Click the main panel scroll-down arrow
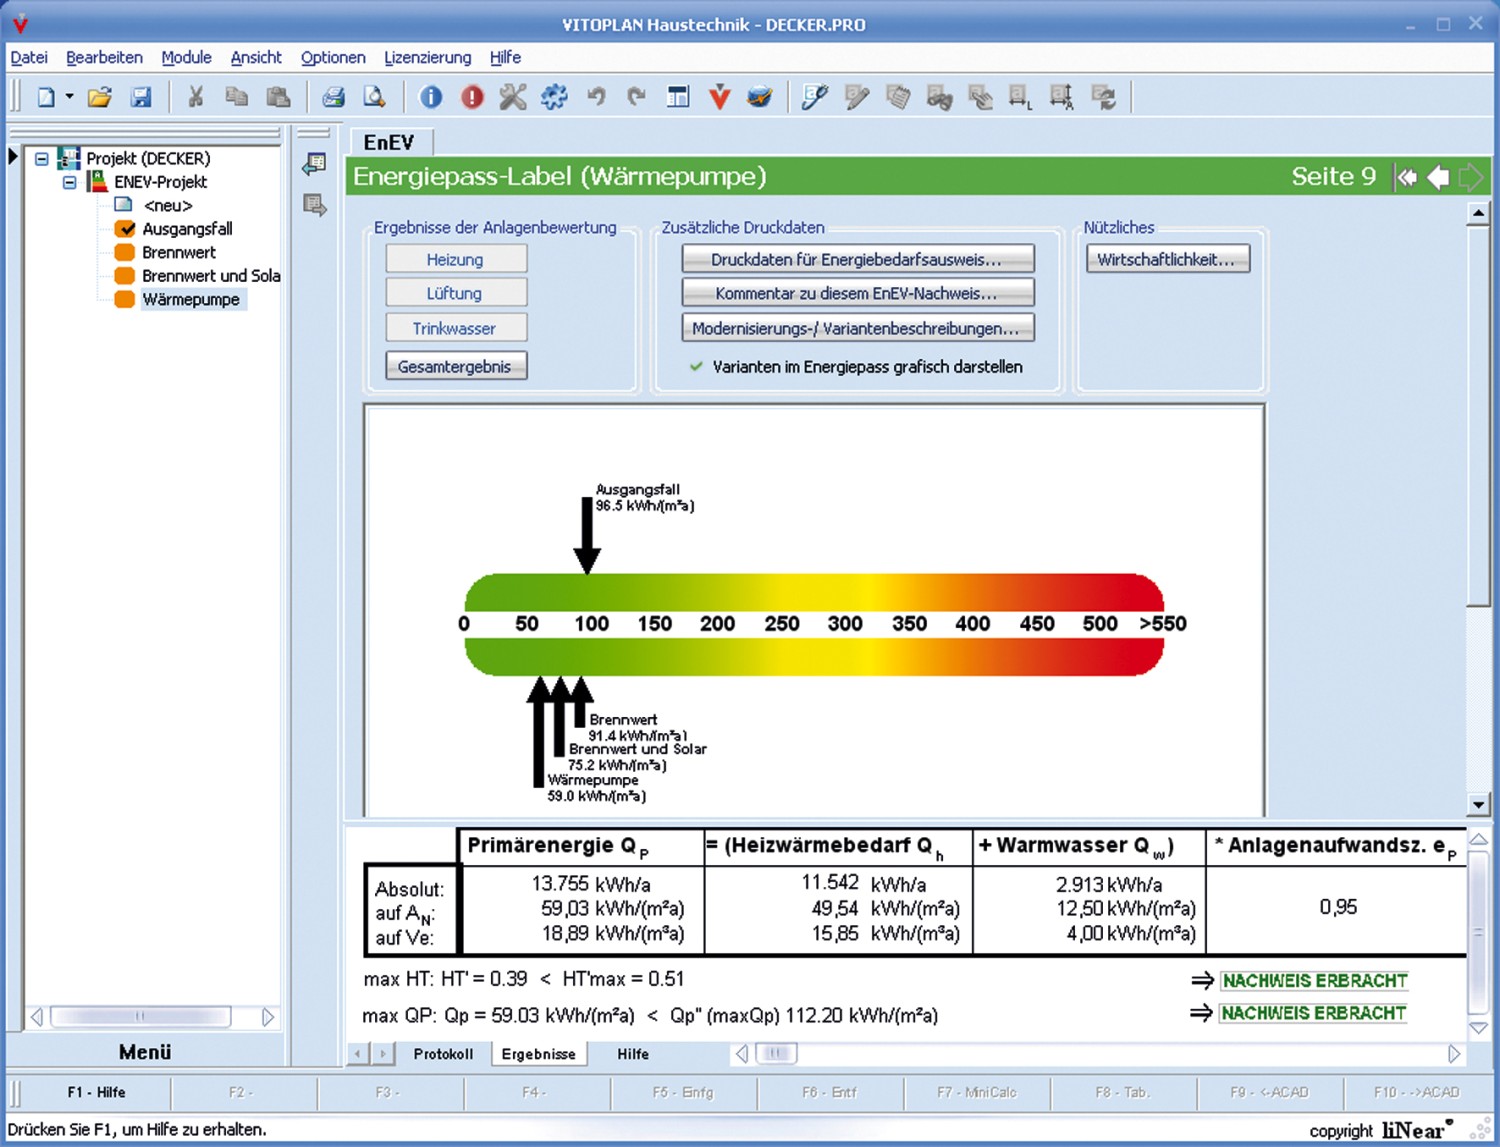 pyautogui.click(x=1478, y=805)
